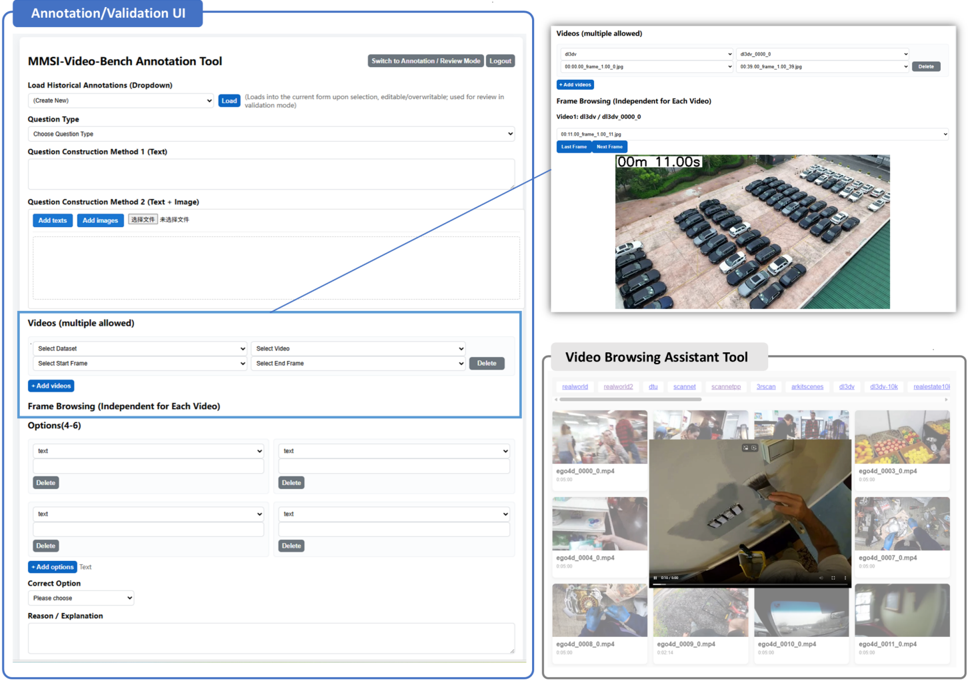Select the ego4d_0003_0.mp4 video thumbnail
This screenshot has width=968, height=681.
pos(902,437)
